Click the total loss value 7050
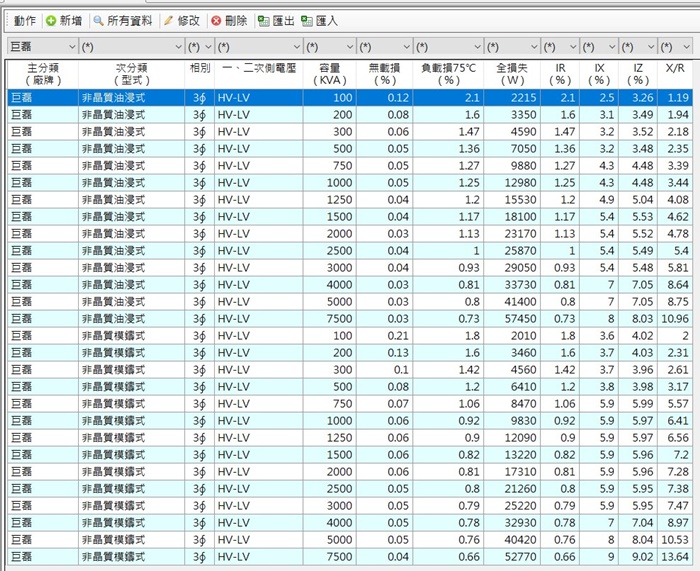Viewport: 700px width, 571px height. click(x=523, y=149)
